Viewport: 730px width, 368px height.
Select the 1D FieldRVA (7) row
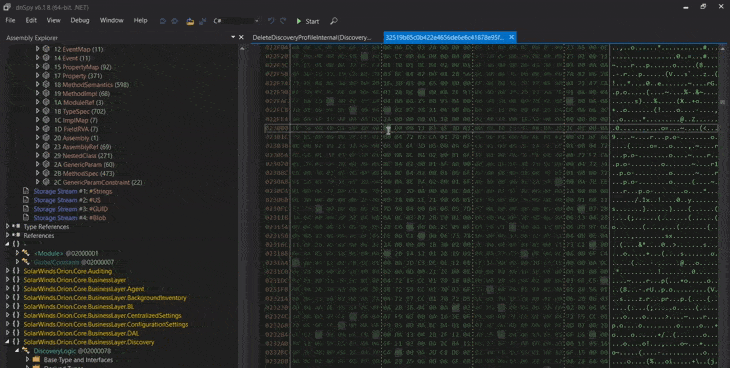click(75, 129)
